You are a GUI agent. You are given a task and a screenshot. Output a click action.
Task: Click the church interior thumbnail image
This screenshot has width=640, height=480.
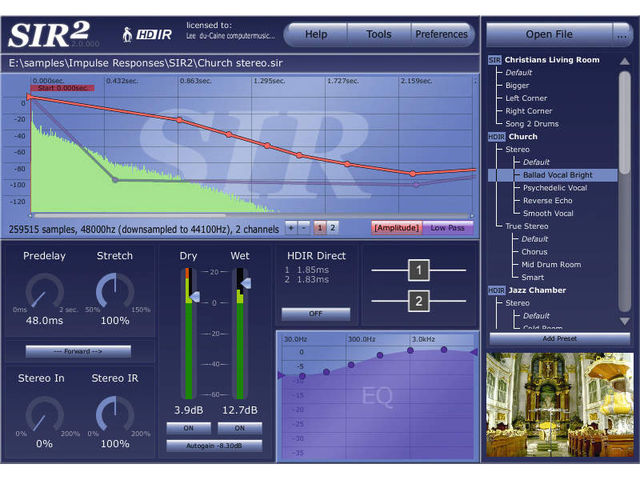[560, 405]
